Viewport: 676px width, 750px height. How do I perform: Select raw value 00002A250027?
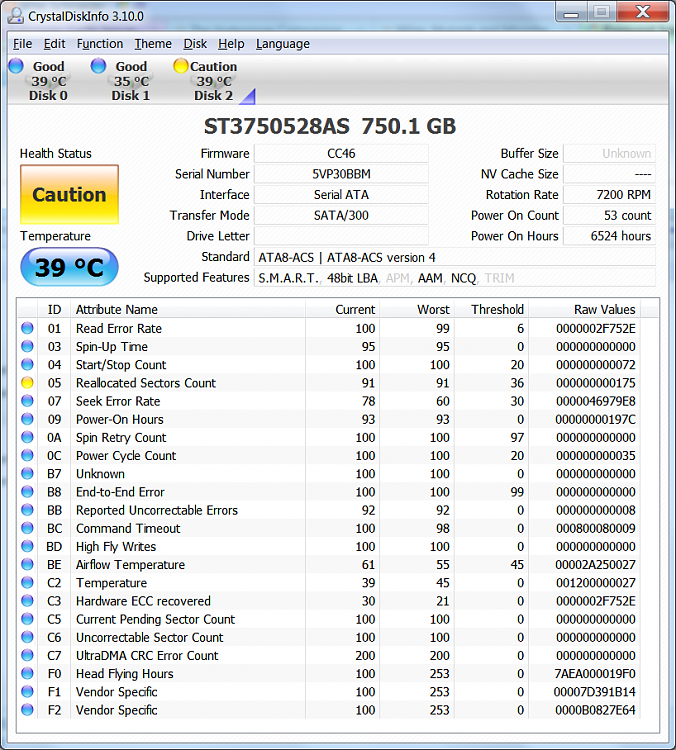595,565
